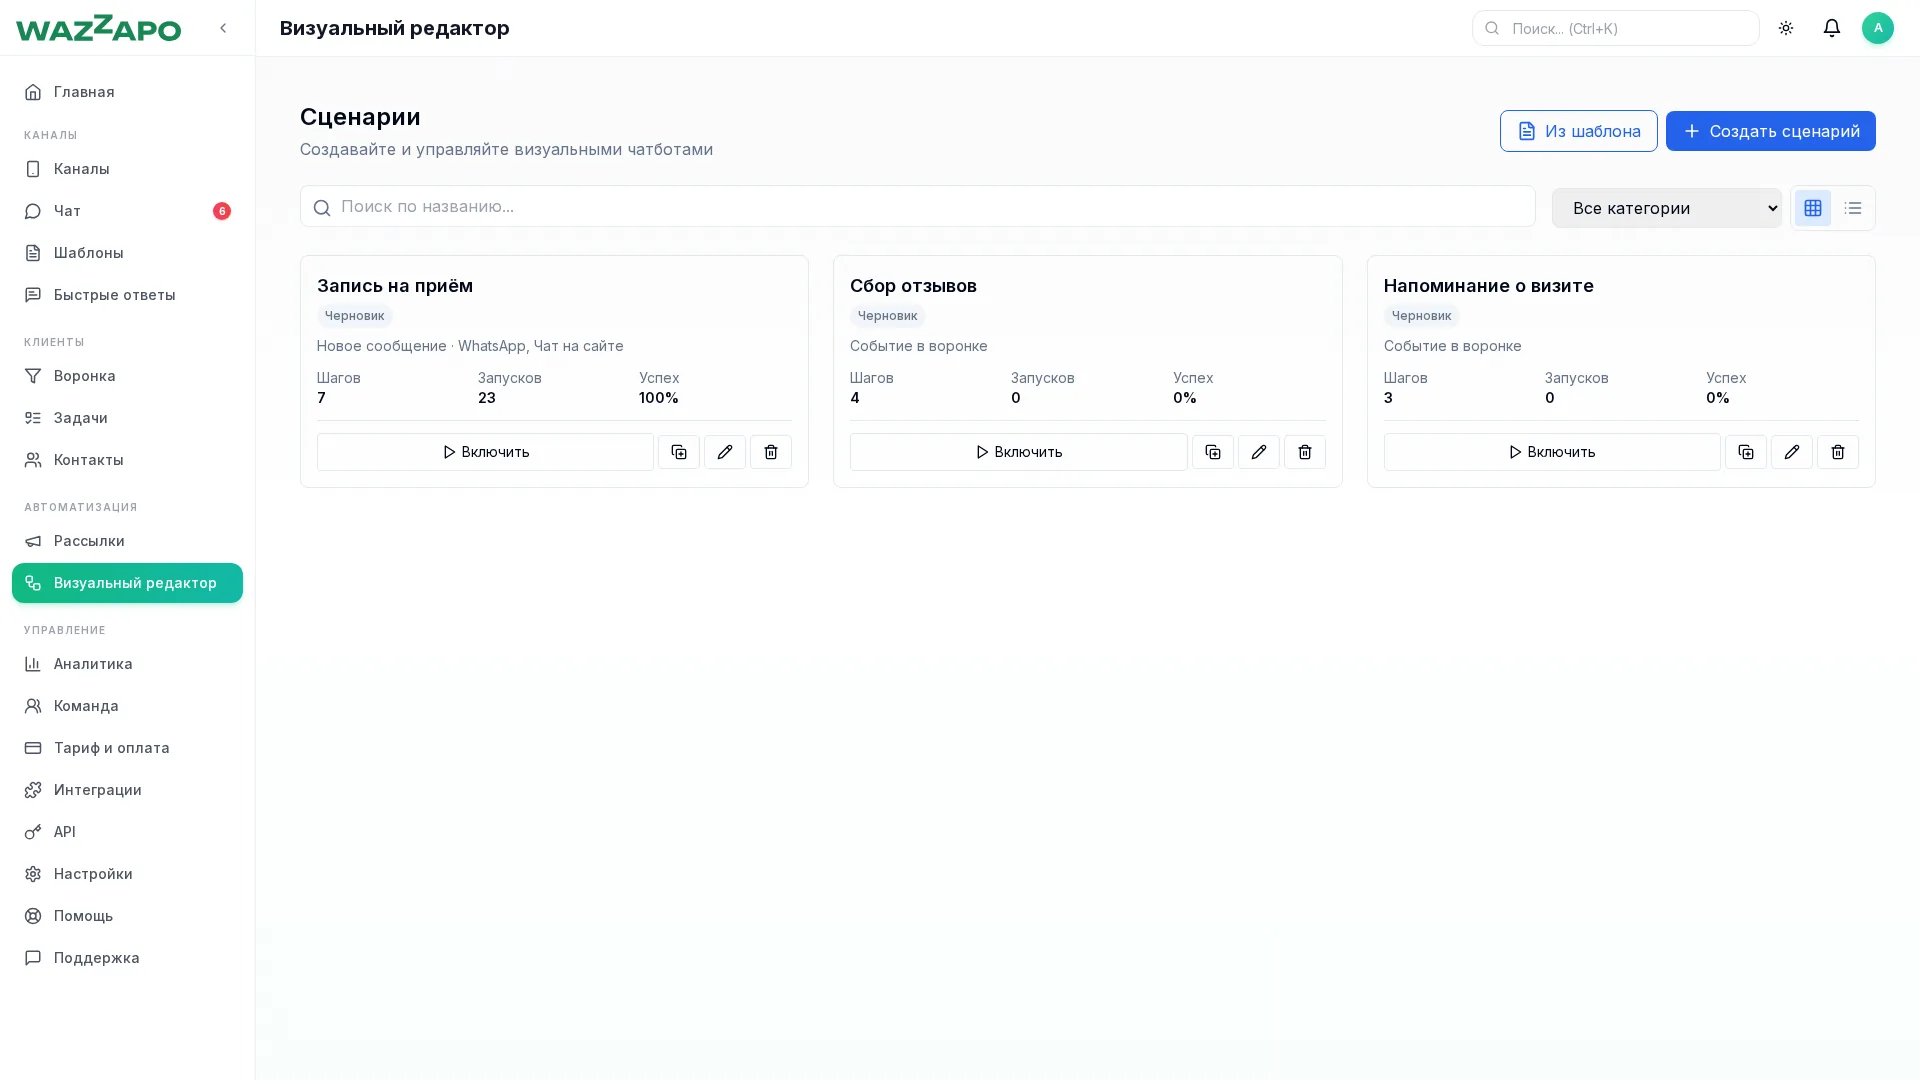
Task: Toggle the light/dark theme
Action: pyautogui.click(x=1786, y=28)
